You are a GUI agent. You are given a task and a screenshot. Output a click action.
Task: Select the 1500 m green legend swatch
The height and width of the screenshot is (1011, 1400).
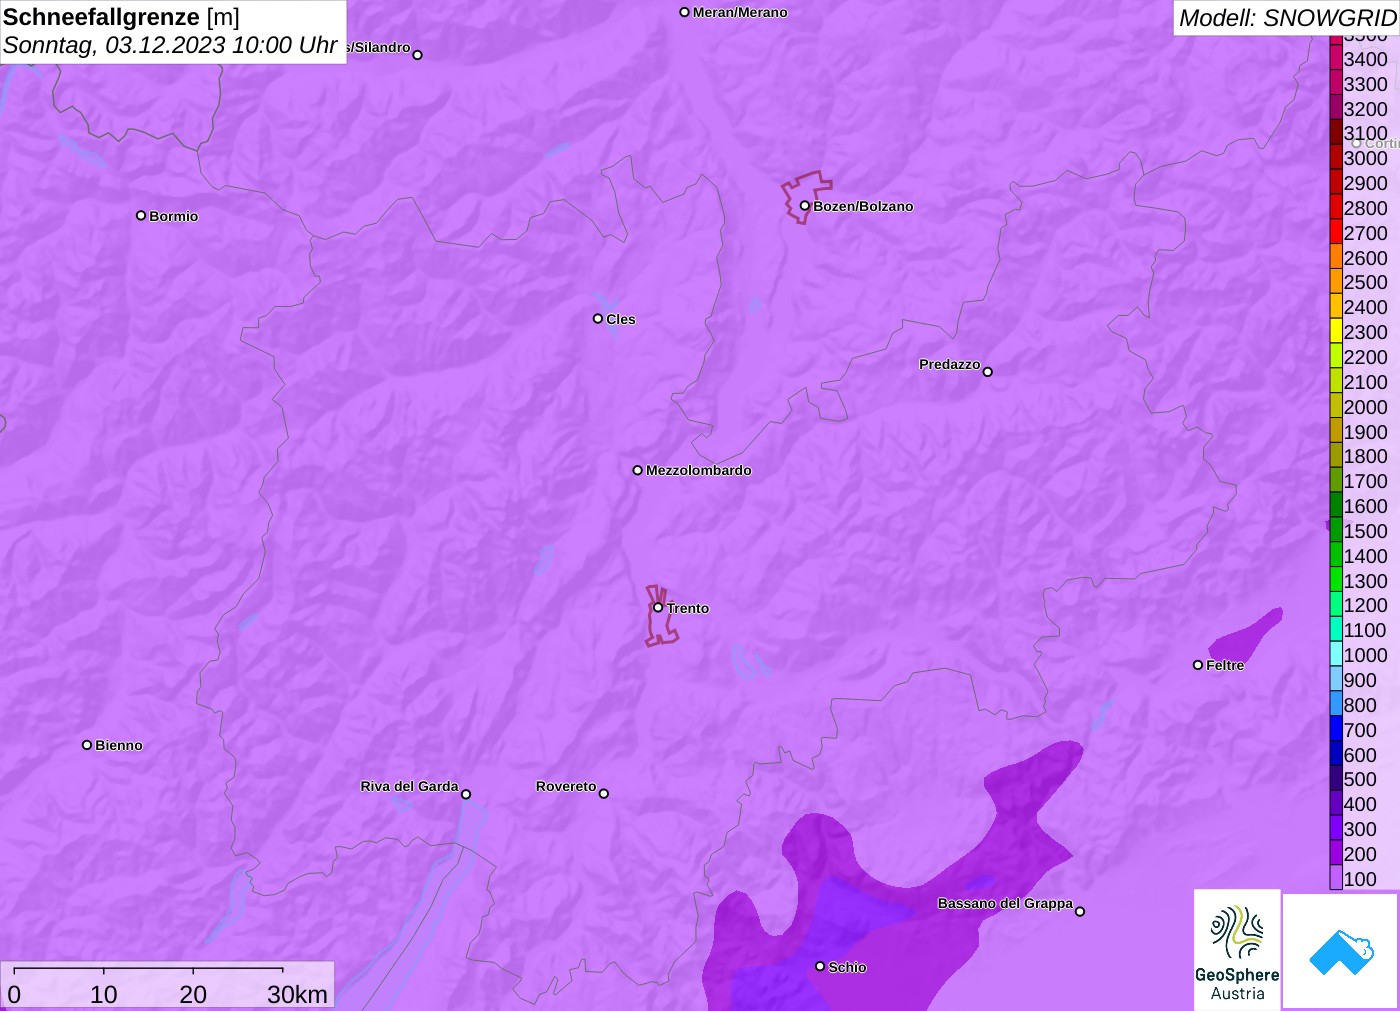tap(1336, 530)
